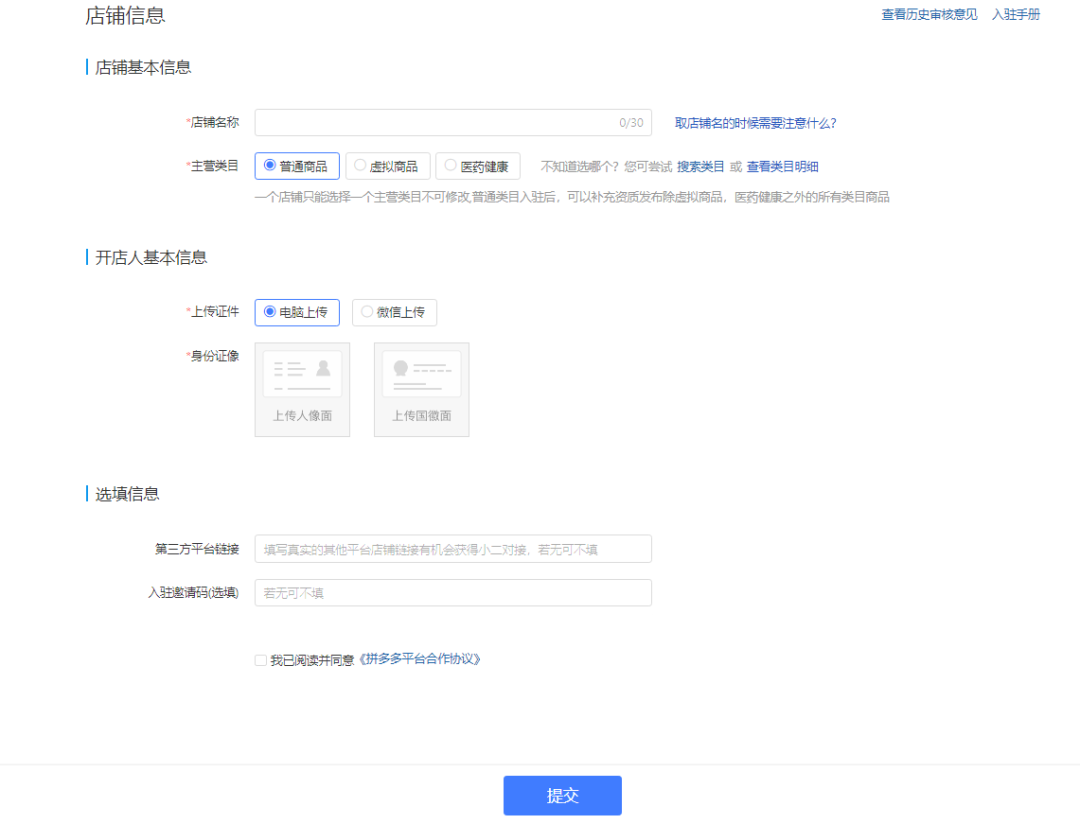The height and width of the screenshot is (824, 1080).
Task: Click the 开店人基本信息 section heading
Action: [x=151, y=258]
